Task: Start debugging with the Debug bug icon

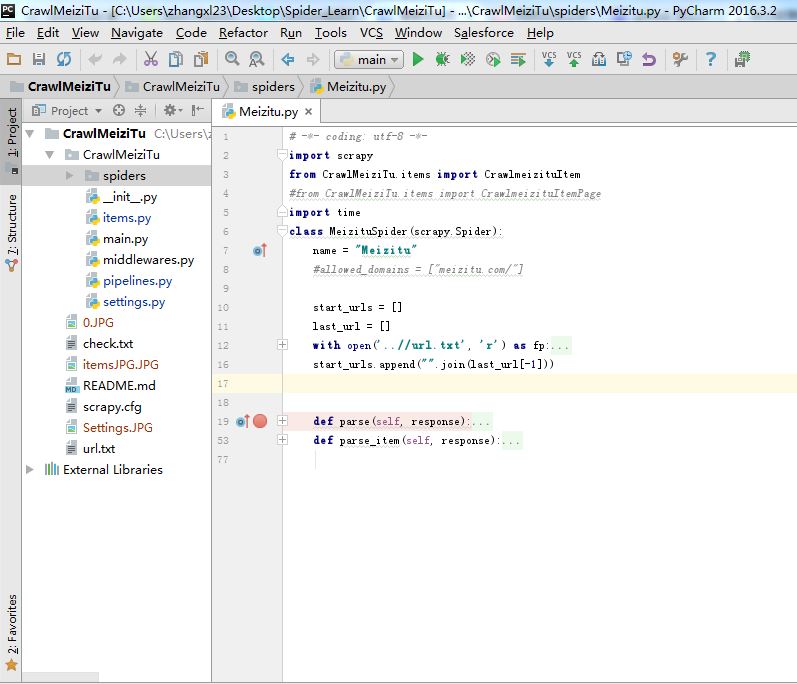Action: [442, 60]
